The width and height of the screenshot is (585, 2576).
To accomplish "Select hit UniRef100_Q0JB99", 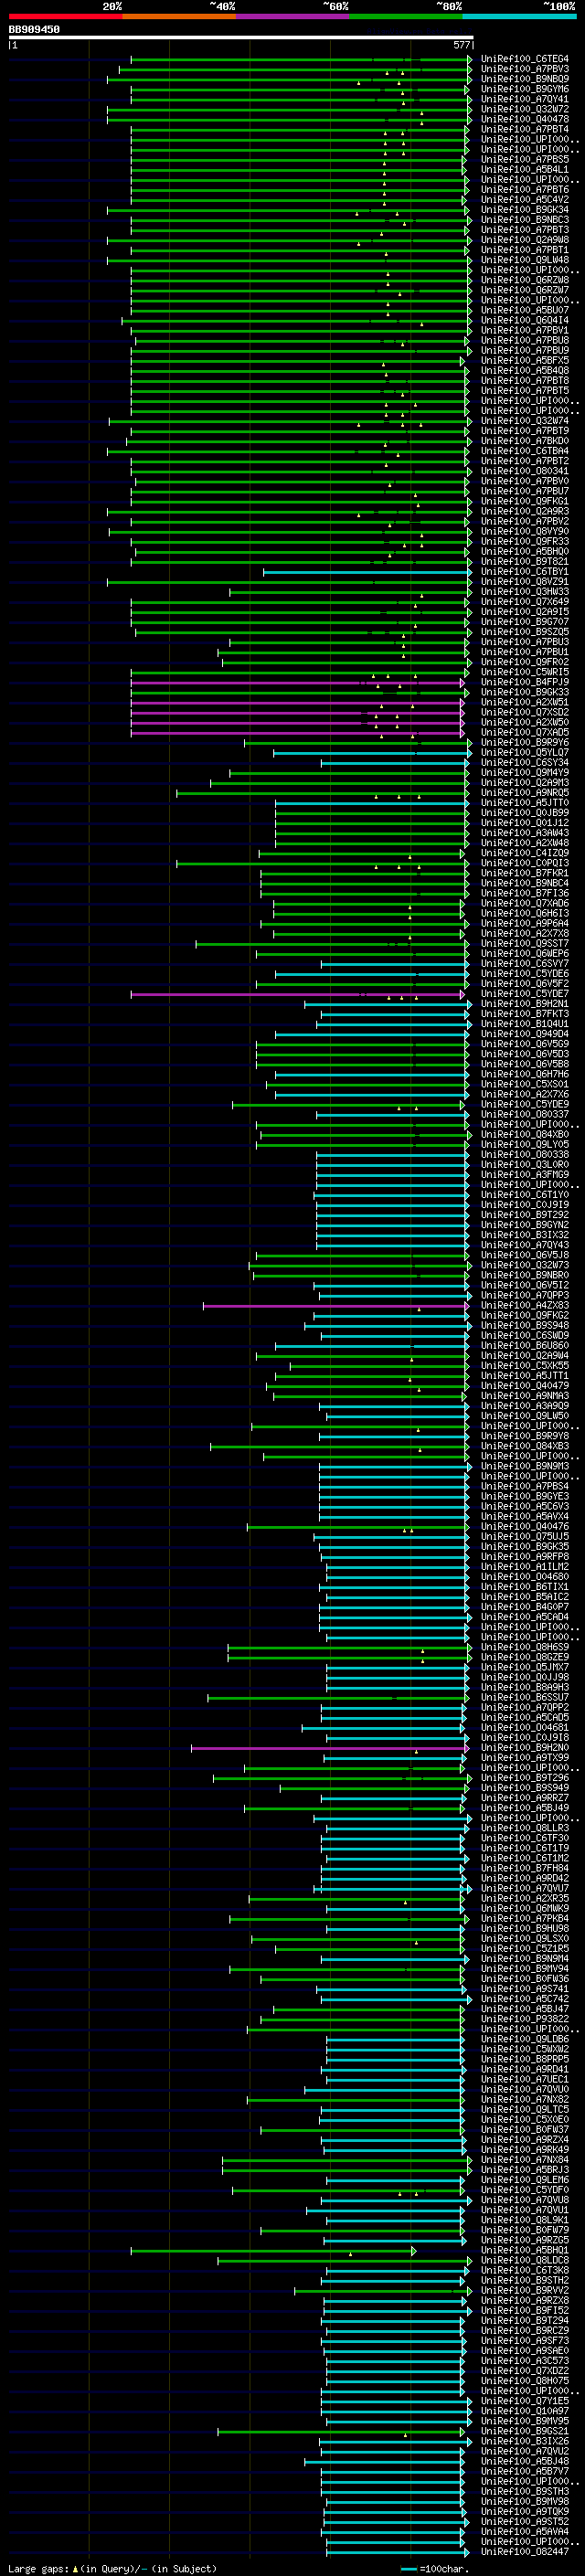I will point(525,813).
